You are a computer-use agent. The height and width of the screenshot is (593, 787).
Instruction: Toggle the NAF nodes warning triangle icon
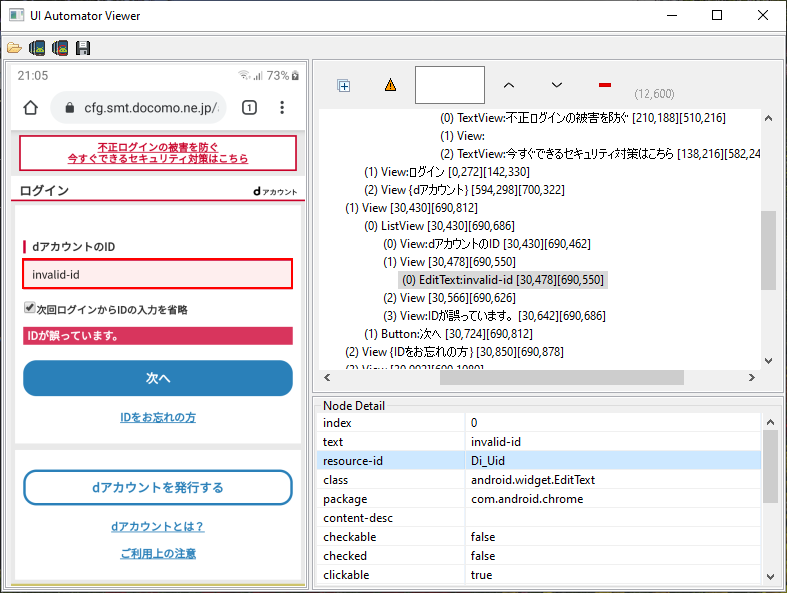(x=390, y=85)
